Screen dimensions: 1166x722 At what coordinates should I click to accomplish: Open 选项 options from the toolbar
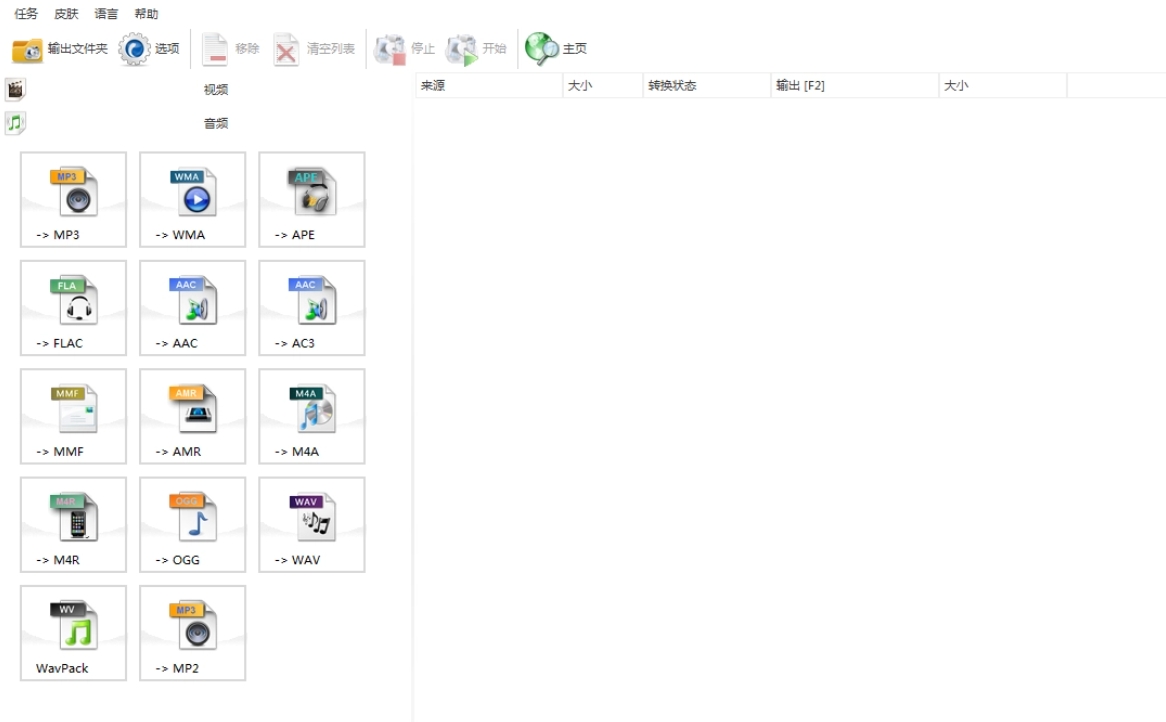click(150, 48)
